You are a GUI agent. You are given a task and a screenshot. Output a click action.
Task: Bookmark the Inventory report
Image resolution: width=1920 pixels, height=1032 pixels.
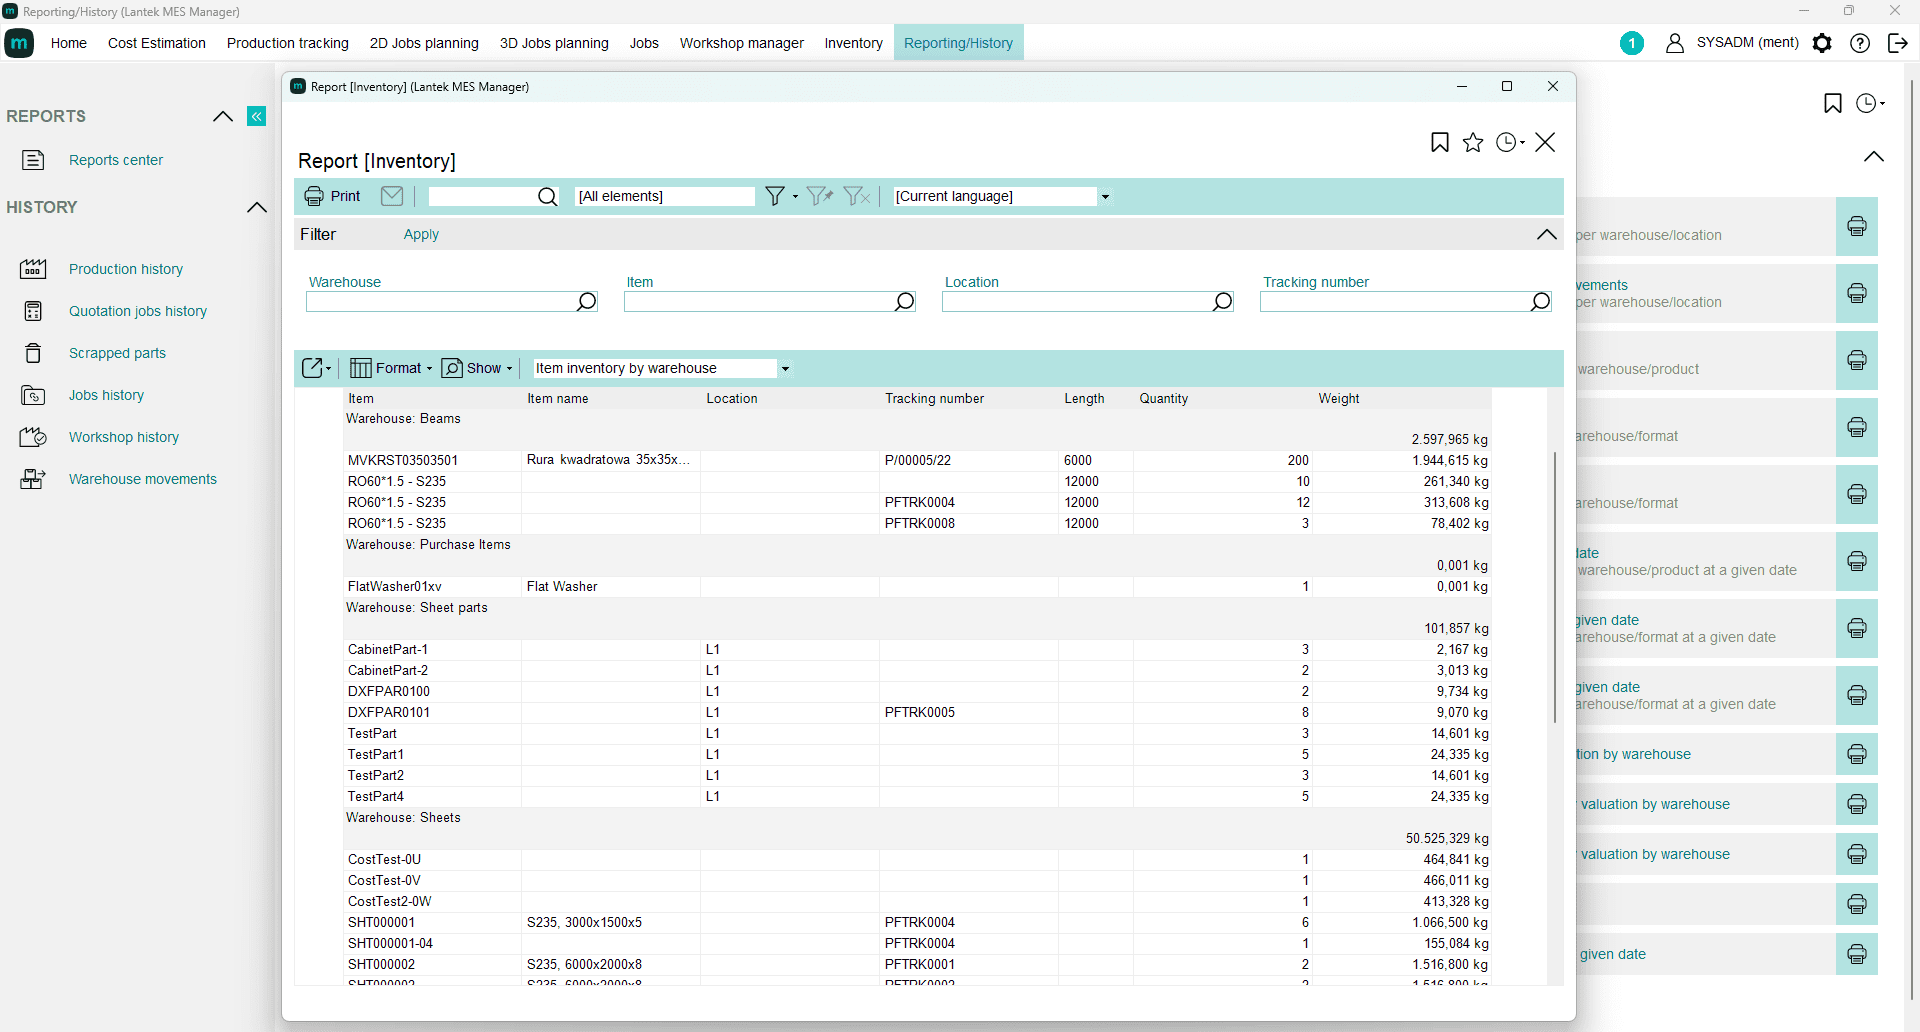click(x=1439, y=143)
